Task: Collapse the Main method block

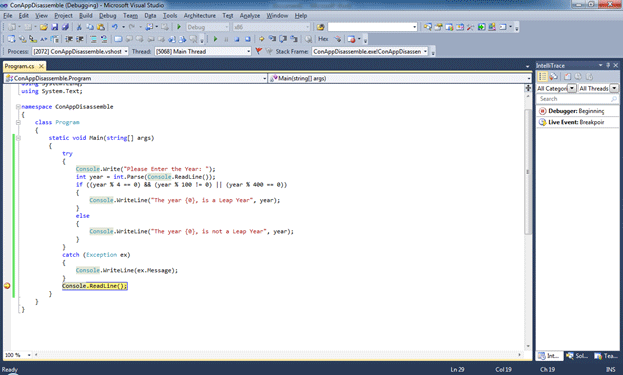Action: coord(18,138)
